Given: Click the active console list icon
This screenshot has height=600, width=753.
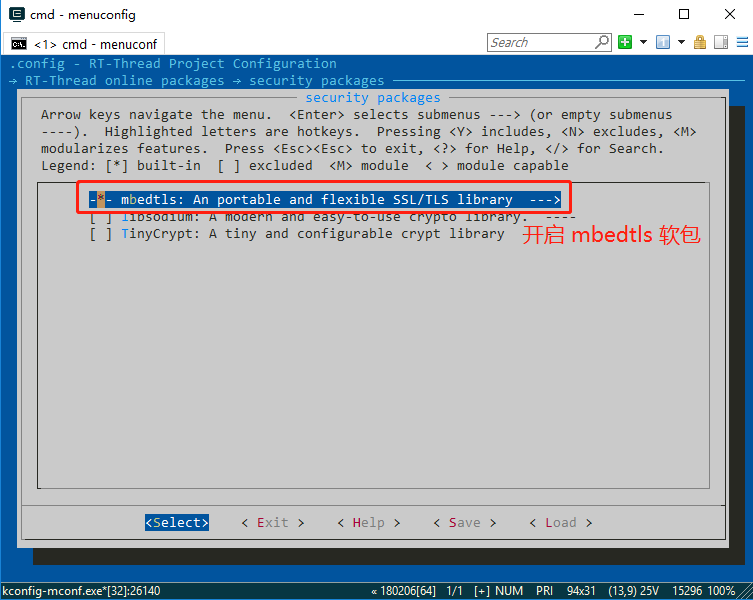Looking at the screenshot, I should click(x=663, y=42).
